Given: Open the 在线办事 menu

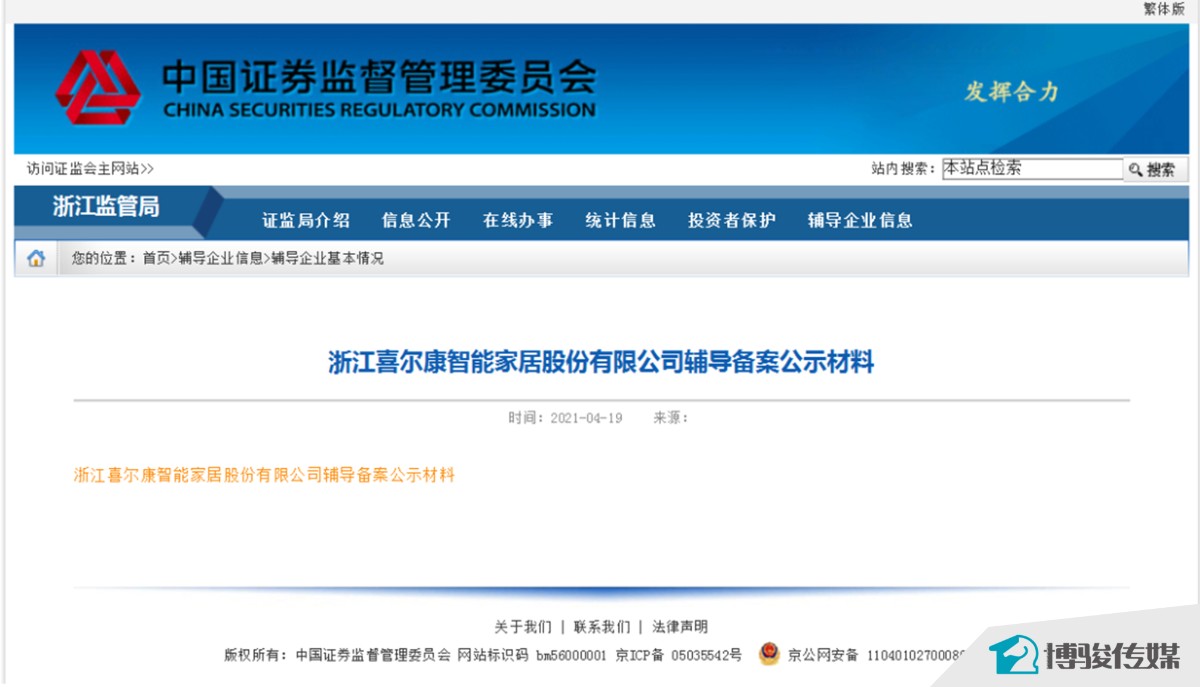Looking at the screenshot, I should coord(518,220).
